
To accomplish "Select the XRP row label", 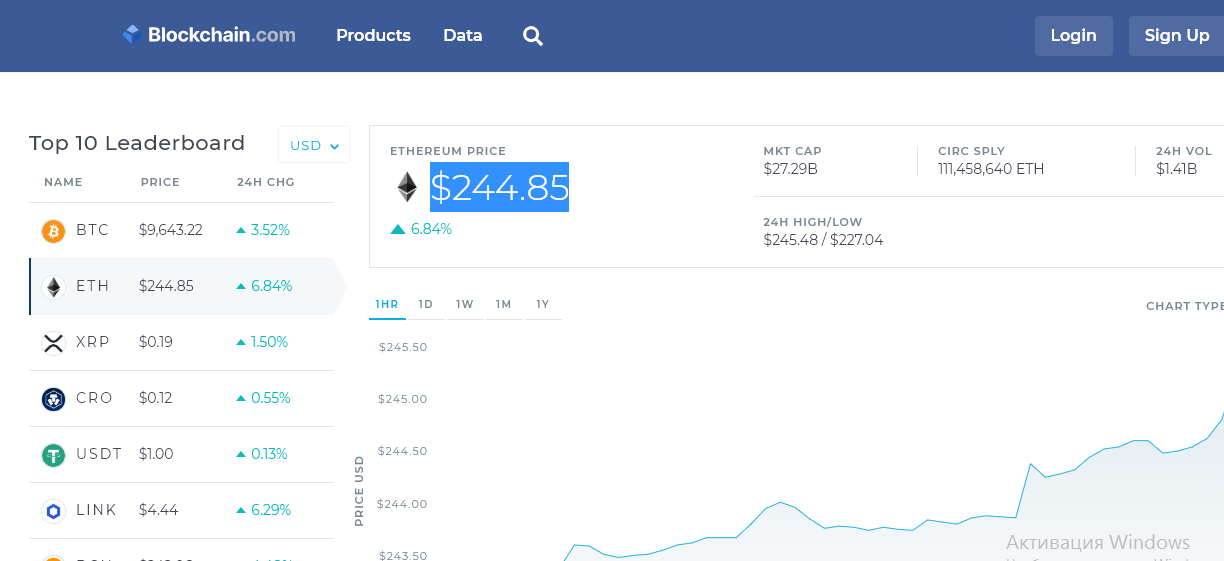I will point(93,342).
